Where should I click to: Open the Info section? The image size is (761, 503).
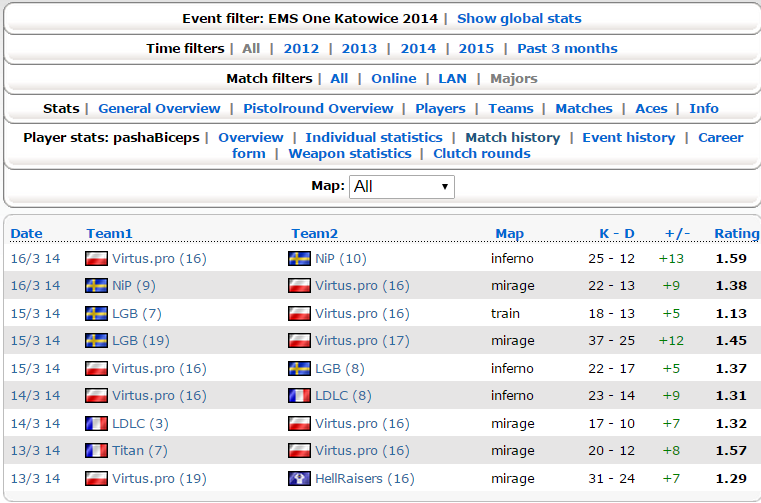click(x=704, y=108)
